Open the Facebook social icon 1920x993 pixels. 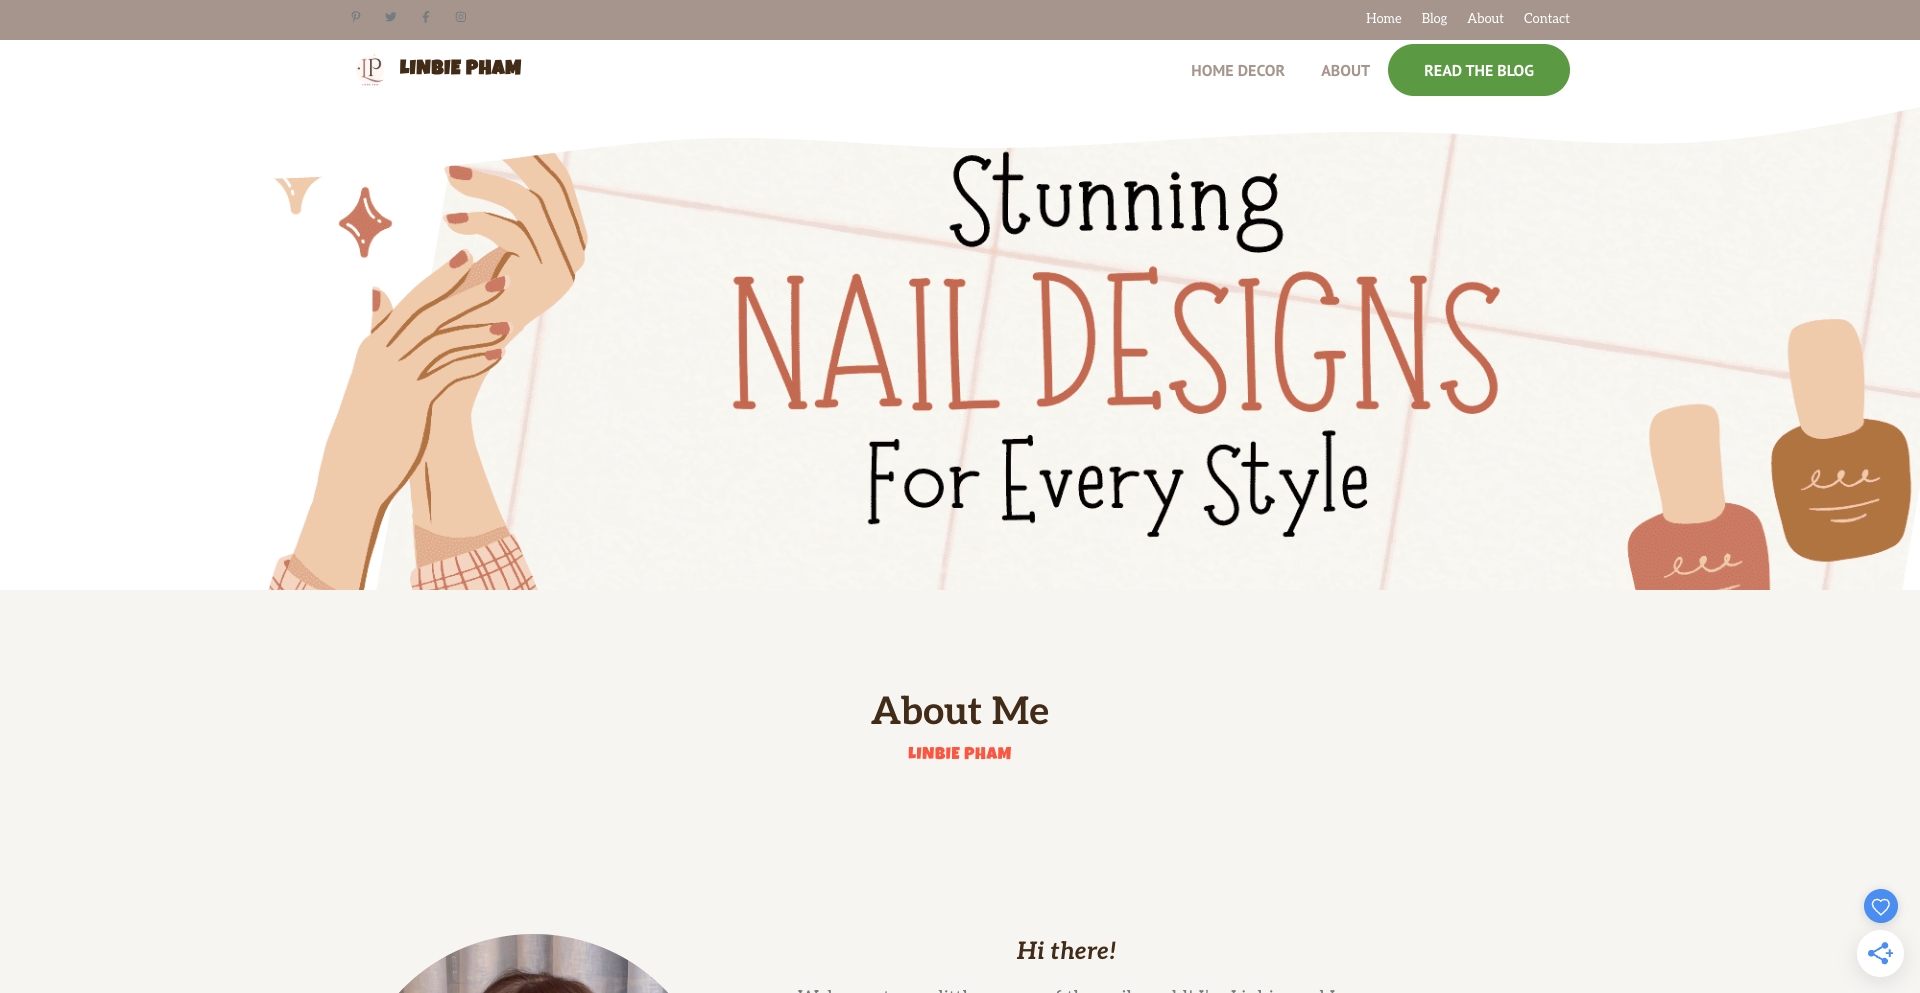click(x=426, y=17)
